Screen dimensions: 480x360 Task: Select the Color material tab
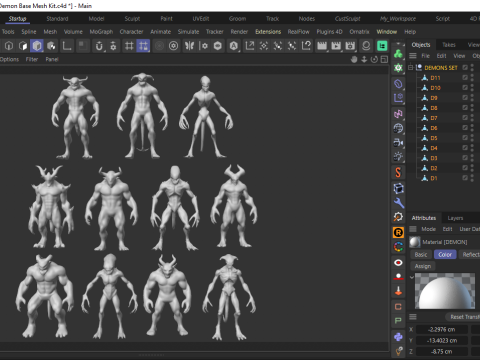(x=445, y=255)
